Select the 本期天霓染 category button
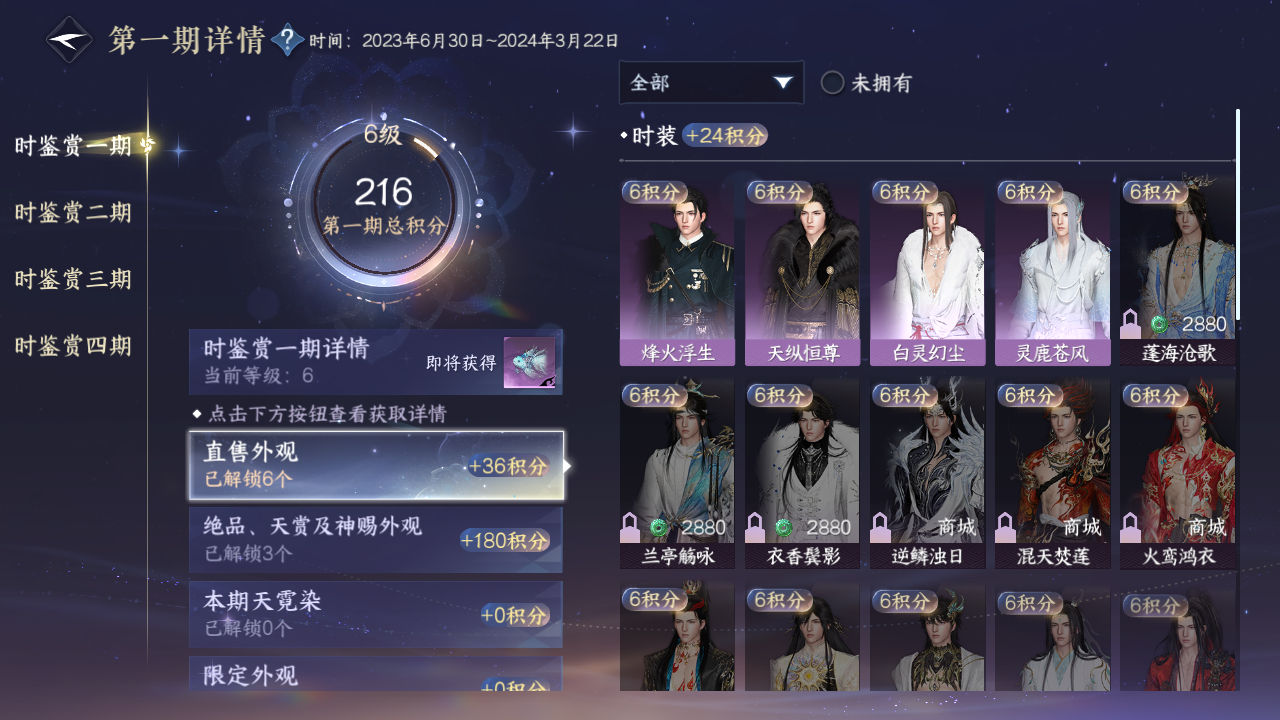 376,615
